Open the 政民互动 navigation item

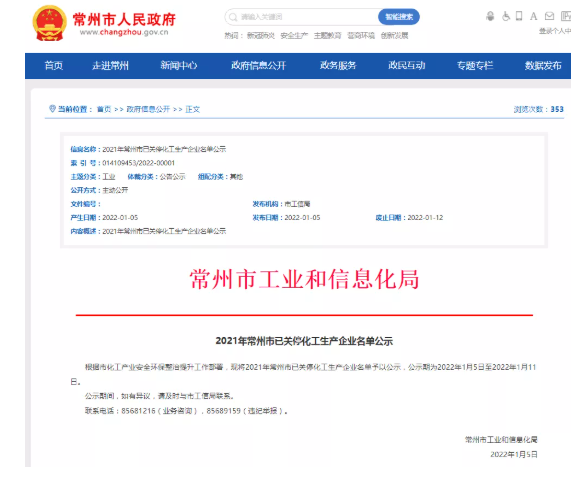click(406, 66)
